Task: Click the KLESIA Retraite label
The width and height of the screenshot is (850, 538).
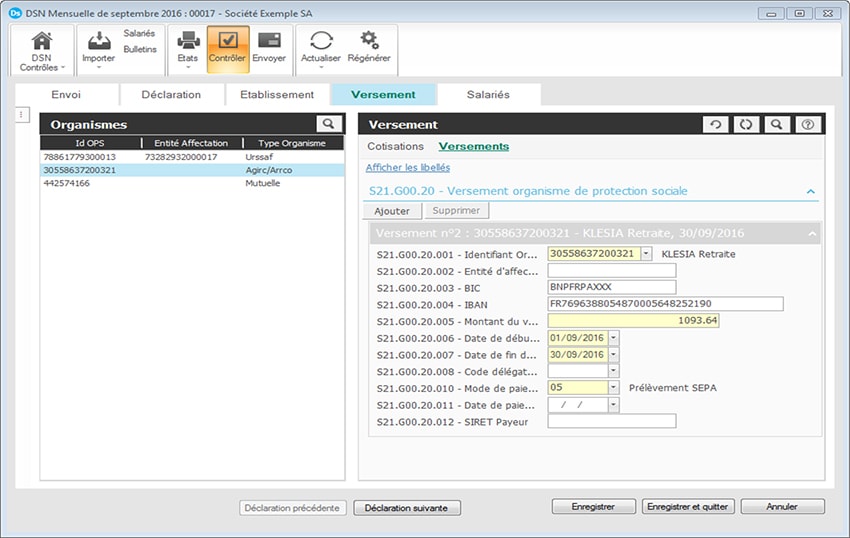Action: (x=699, y=254)
